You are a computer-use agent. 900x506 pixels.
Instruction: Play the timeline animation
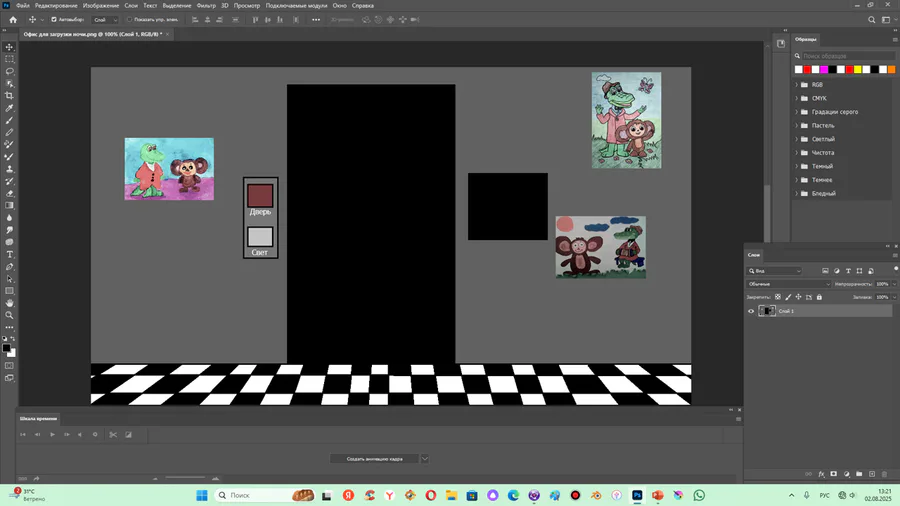[52, 434]
